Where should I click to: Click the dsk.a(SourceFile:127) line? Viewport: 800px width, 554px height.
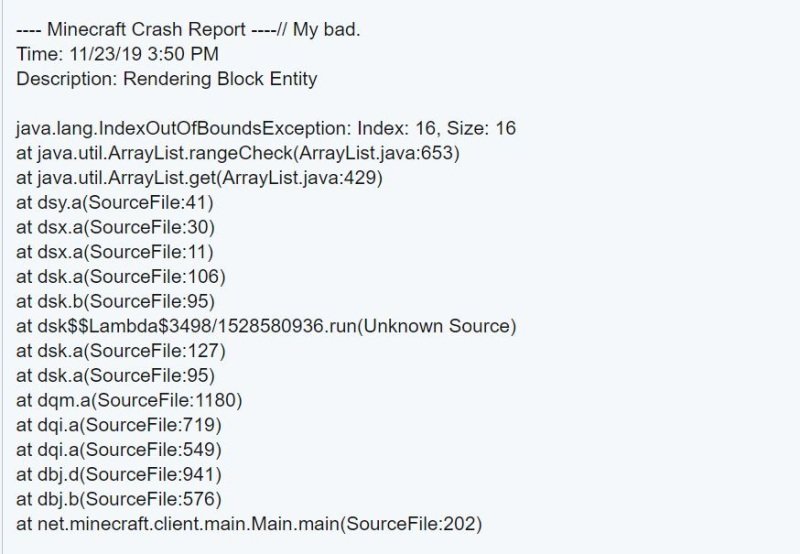point(120,351)
